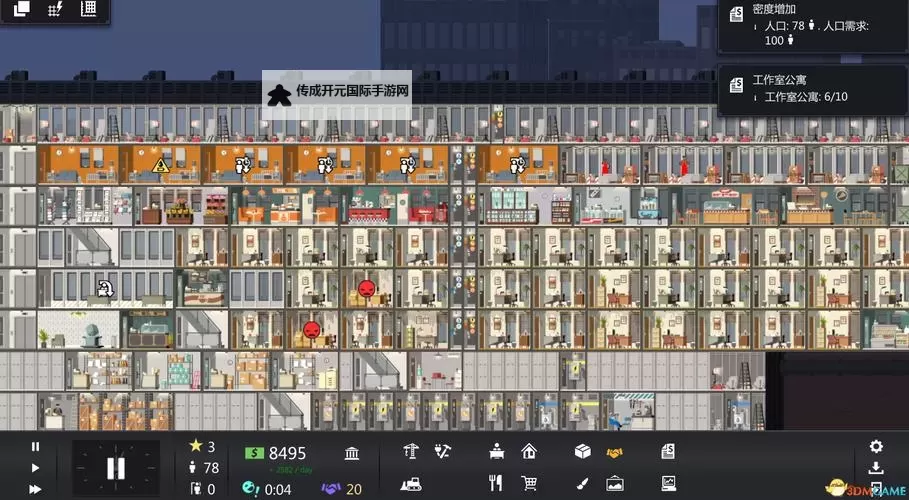Viewport: 909px width, 500px height.
Task: Open the offices build category desk icon
Action: coord(496,451)
